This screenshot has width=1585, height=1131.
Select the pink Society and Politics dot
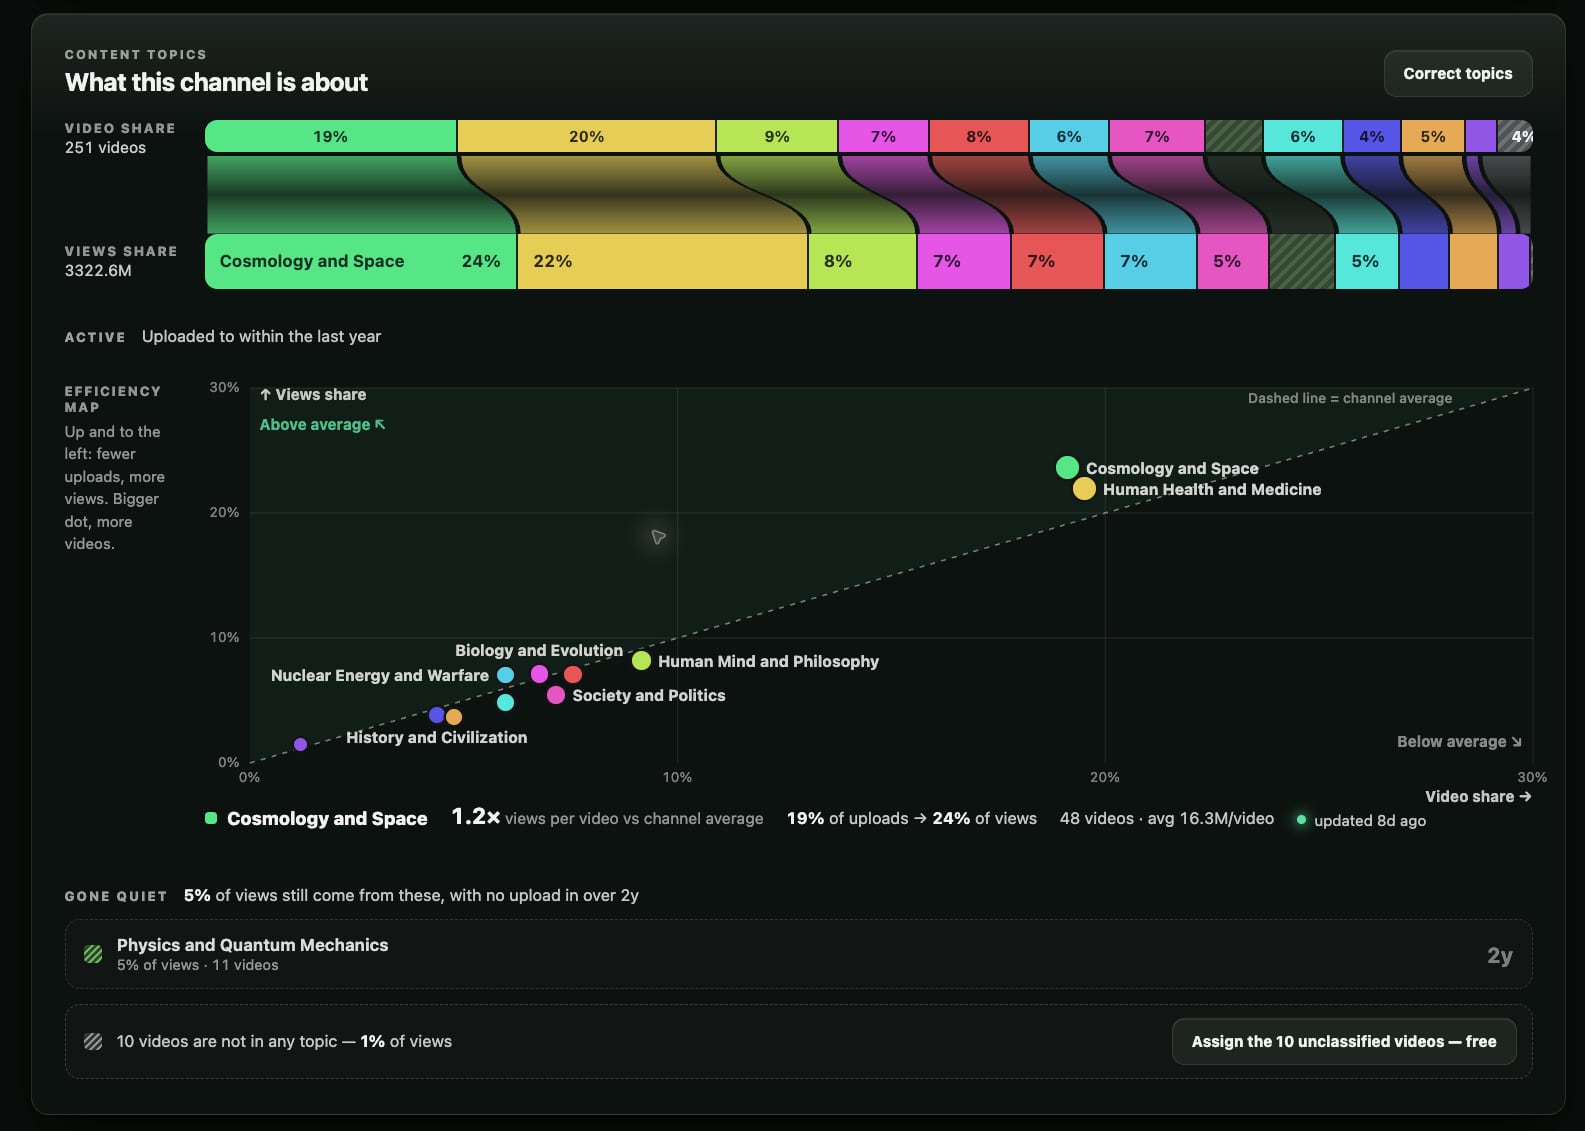(556, 695)
